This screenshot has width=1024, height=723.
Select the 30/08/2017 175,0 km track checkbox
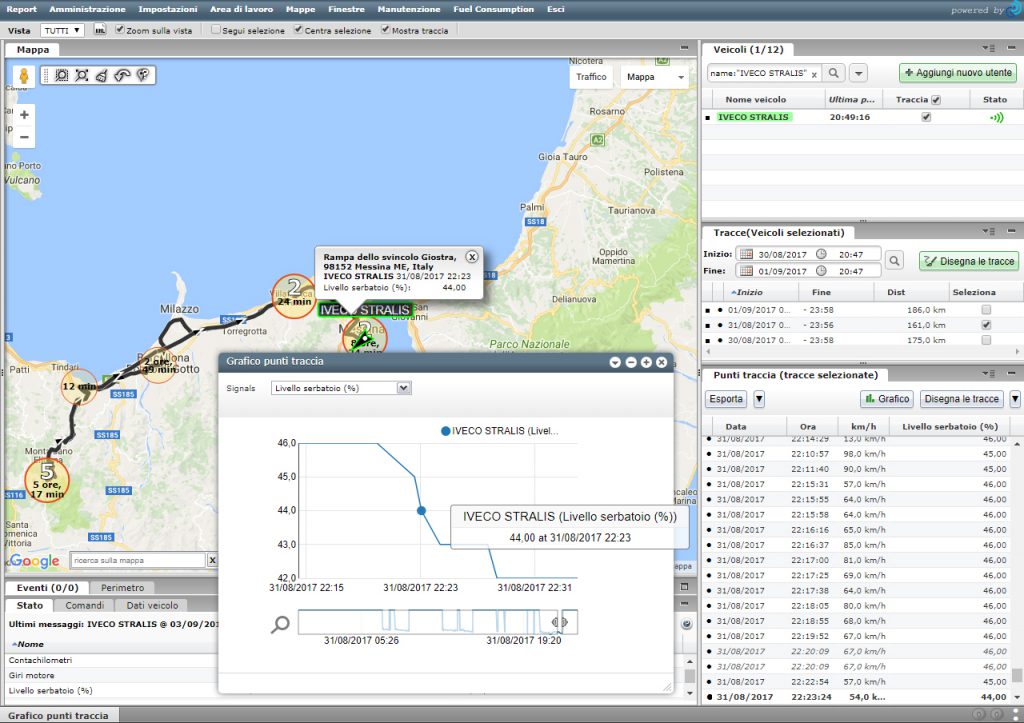click(986, 340)
